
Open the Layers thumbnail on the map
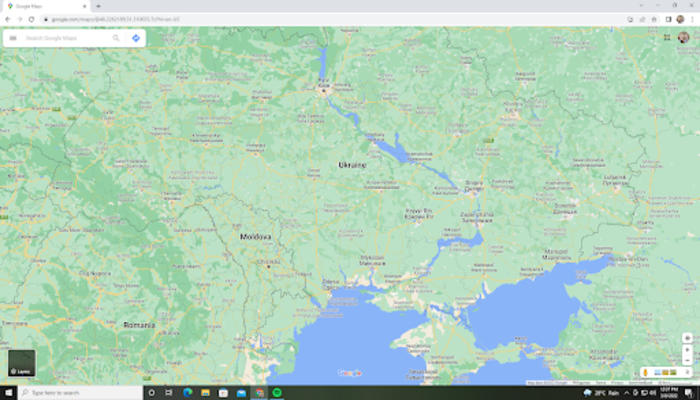21,362
